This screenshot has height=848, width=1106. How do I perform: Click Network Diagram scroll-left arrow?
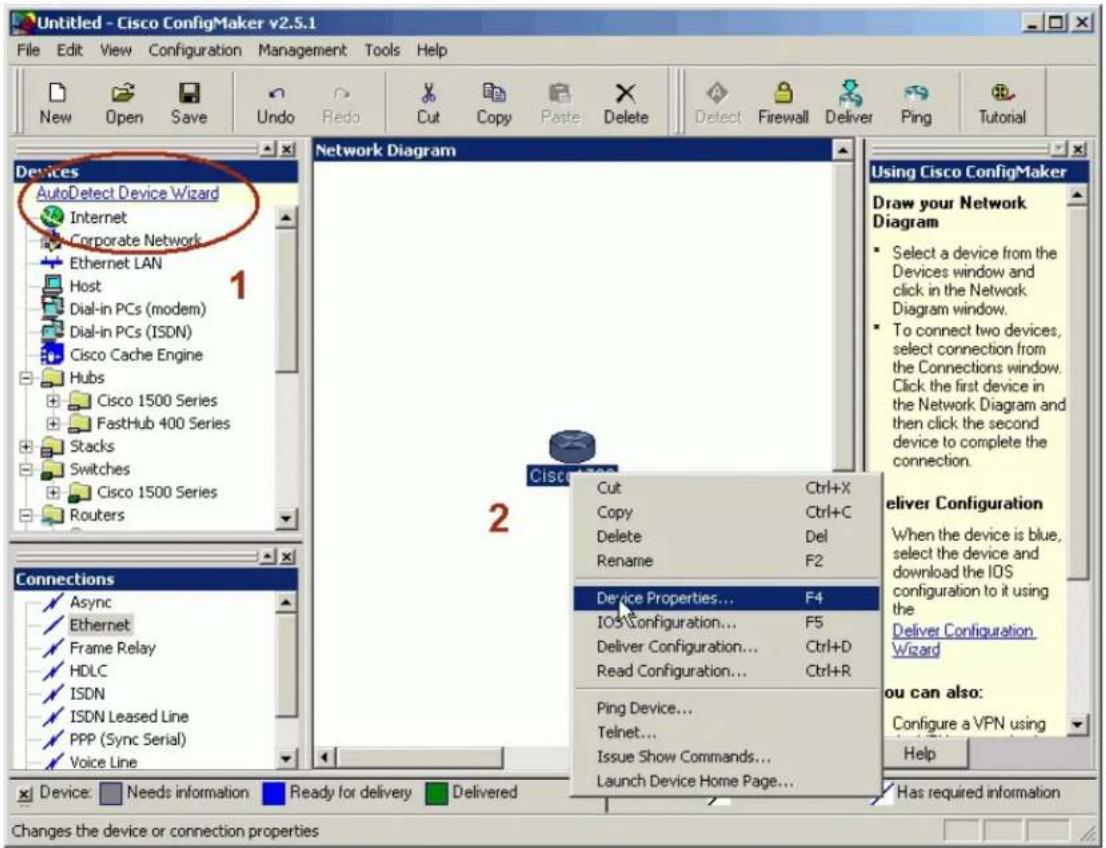tap(324, 757)
